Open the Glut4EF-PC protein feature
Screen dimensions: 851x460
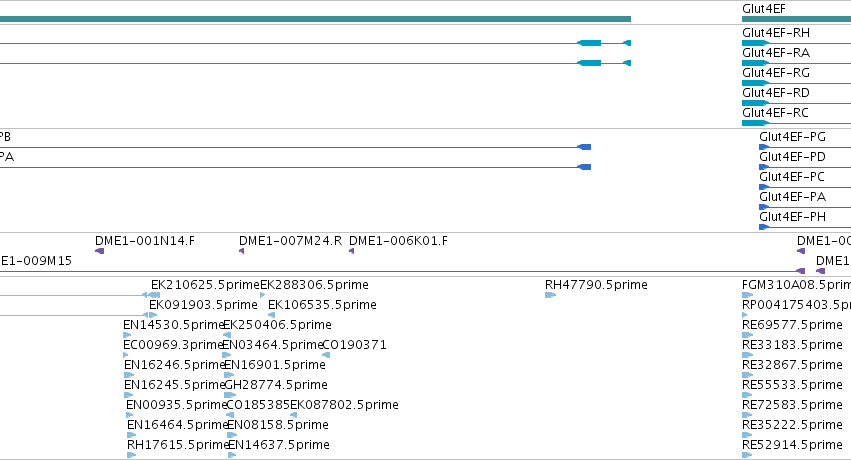pyautogui.click(x=792, y=177)
